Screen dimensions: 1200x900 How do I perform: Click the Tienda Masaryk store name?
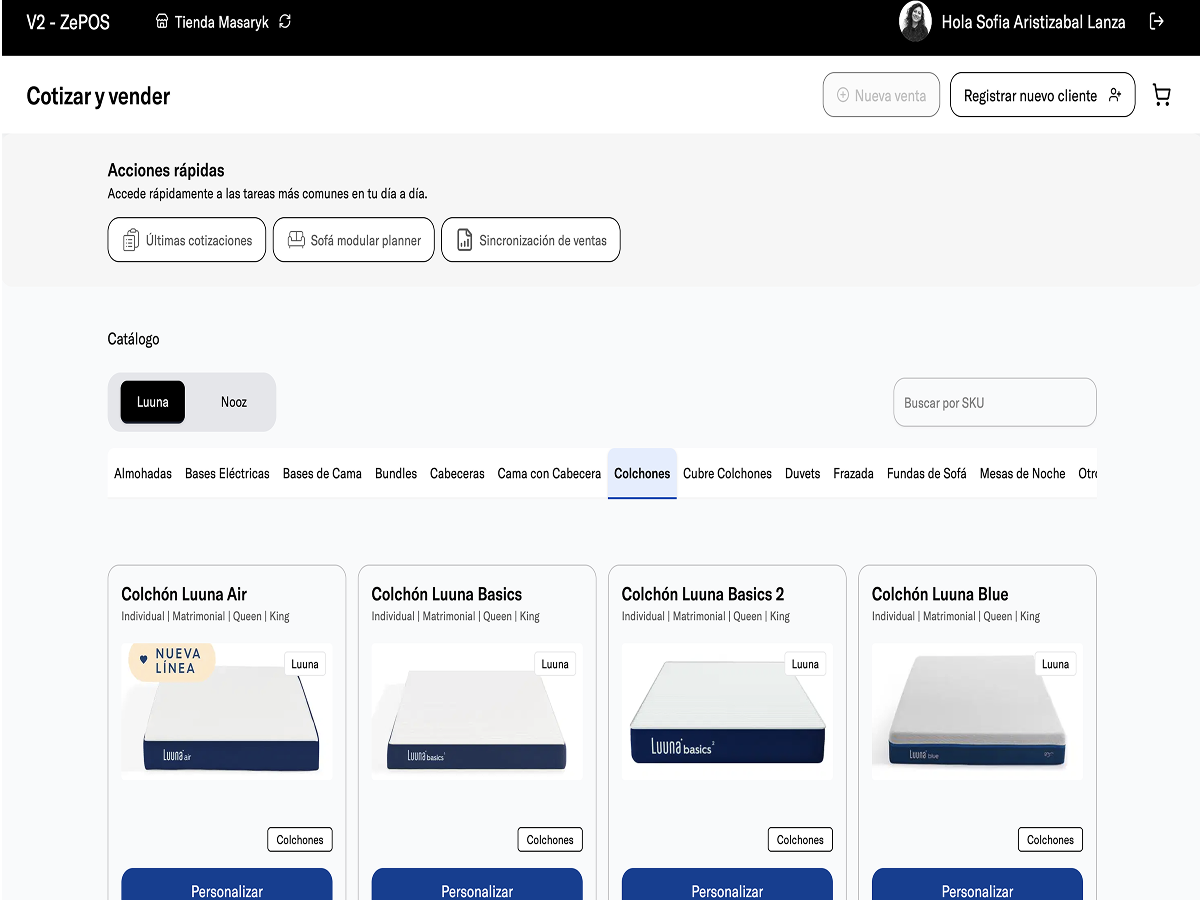pyautogui.click(x=222, y=21)
